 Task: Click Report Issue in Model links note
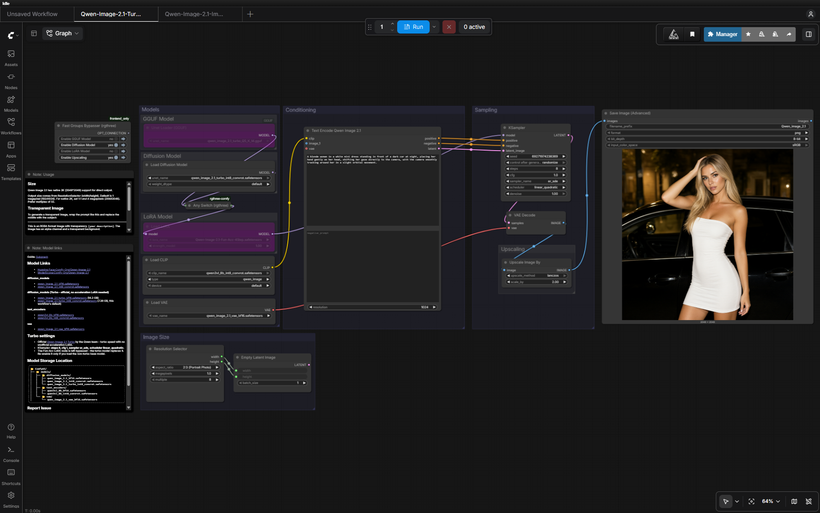(39, 408)
